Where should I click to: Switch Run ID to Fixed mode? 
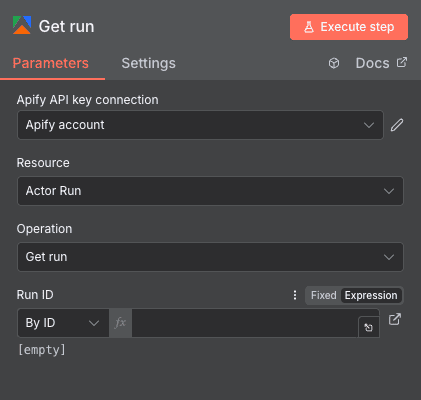pos(323,295)
